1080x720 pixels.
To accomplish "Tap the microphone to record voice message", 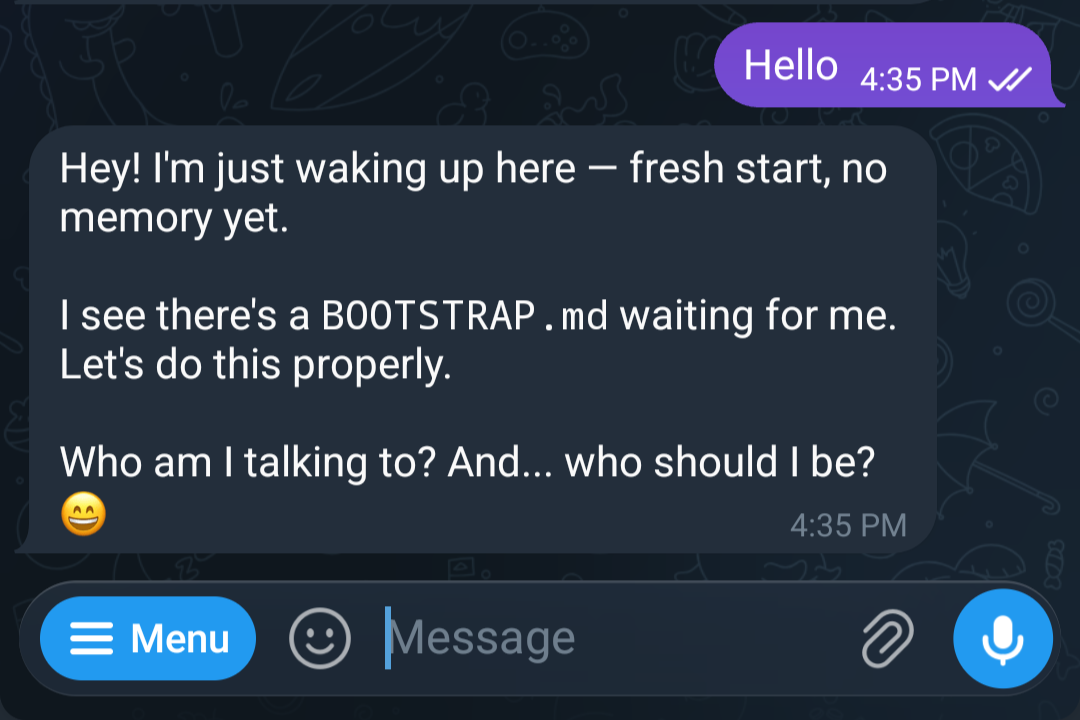I will pos(1003,637).
